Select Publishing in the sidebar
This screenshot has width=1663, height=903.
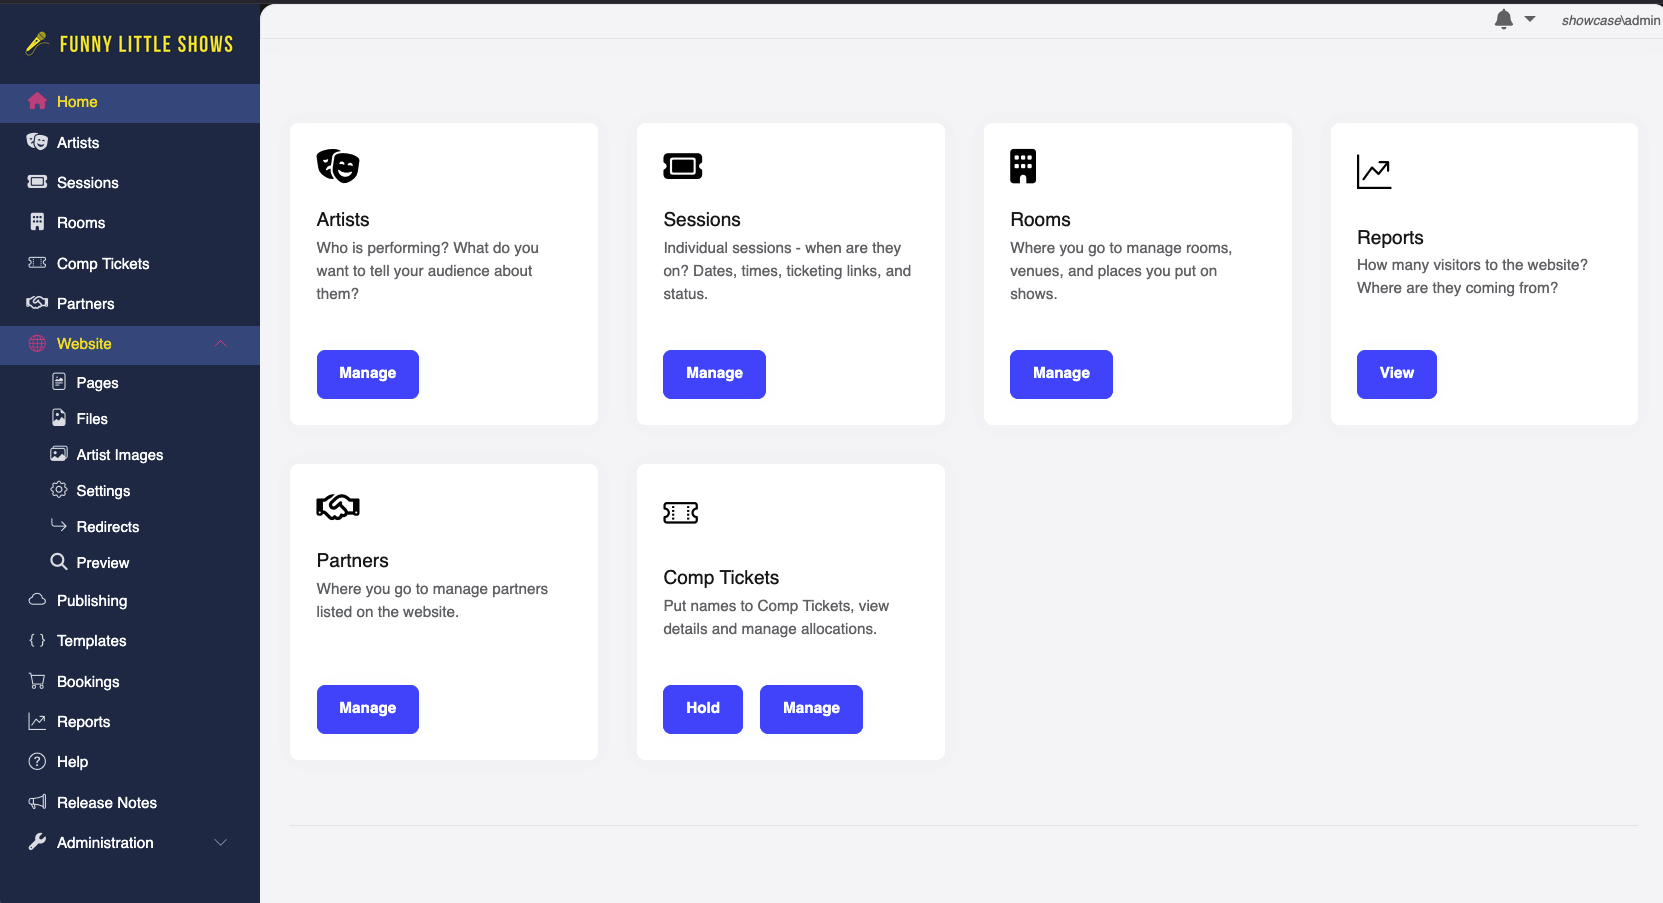pos(91,601)
